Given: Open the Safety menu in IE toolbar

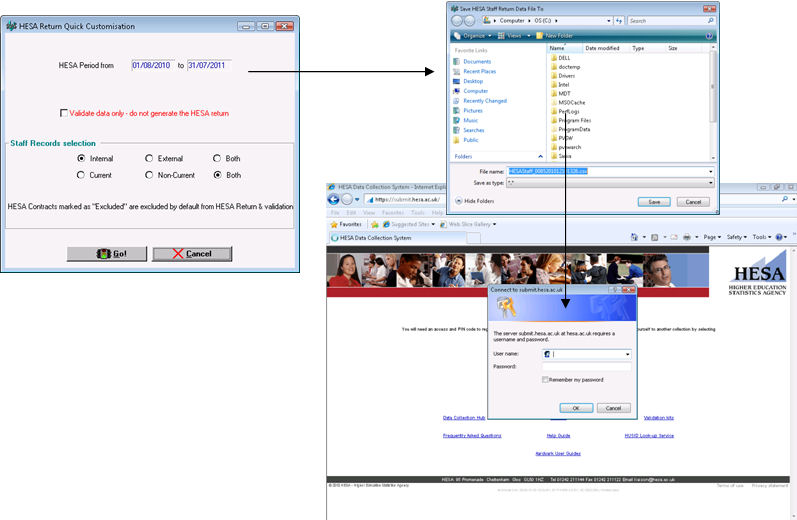Looking at the screenshot, I should [x=737, y=237].
